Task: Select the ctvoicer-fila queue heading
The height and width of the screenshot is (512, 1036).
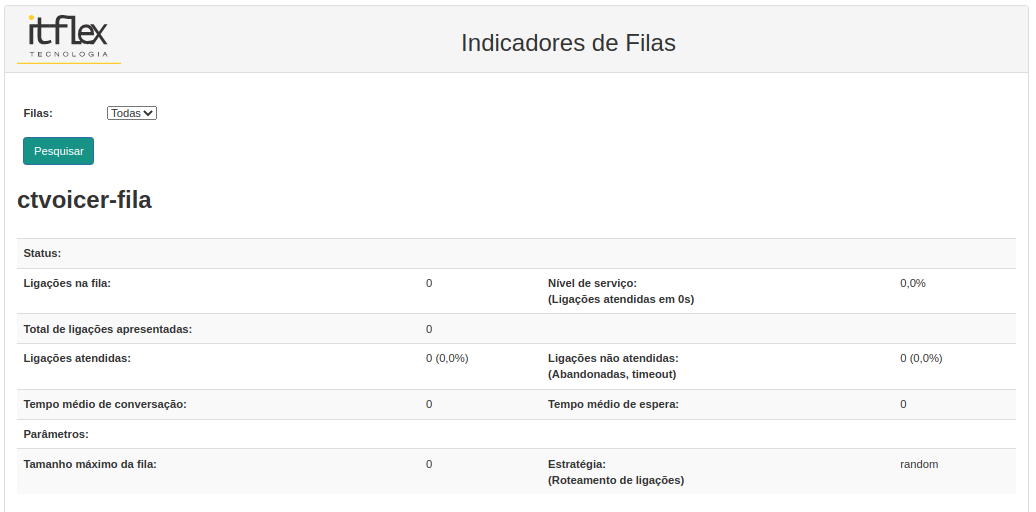Action: point(85,200)
